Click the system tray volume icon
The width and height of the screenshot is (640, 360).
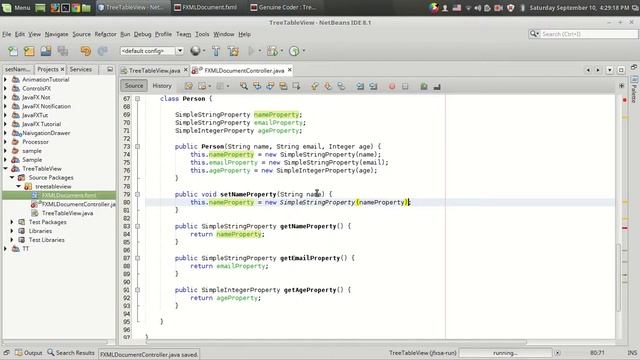477,8
